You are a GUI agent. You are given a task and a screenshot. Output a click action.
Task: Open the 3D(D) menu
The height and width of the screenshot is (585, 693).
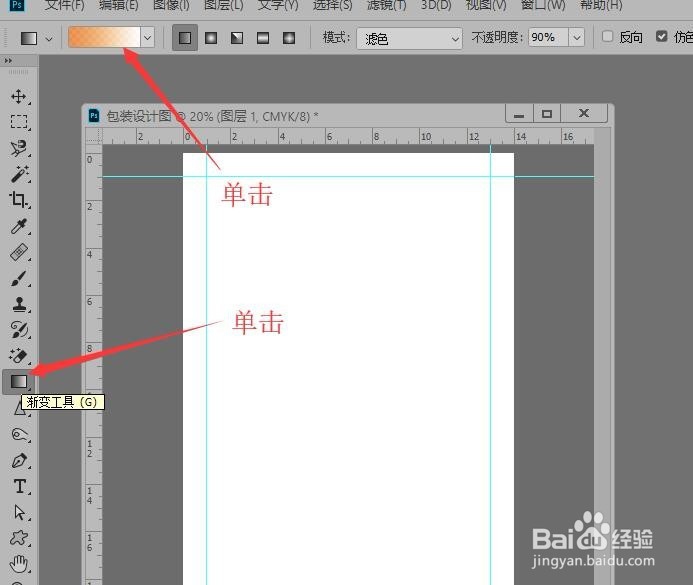tap(436, 5)
